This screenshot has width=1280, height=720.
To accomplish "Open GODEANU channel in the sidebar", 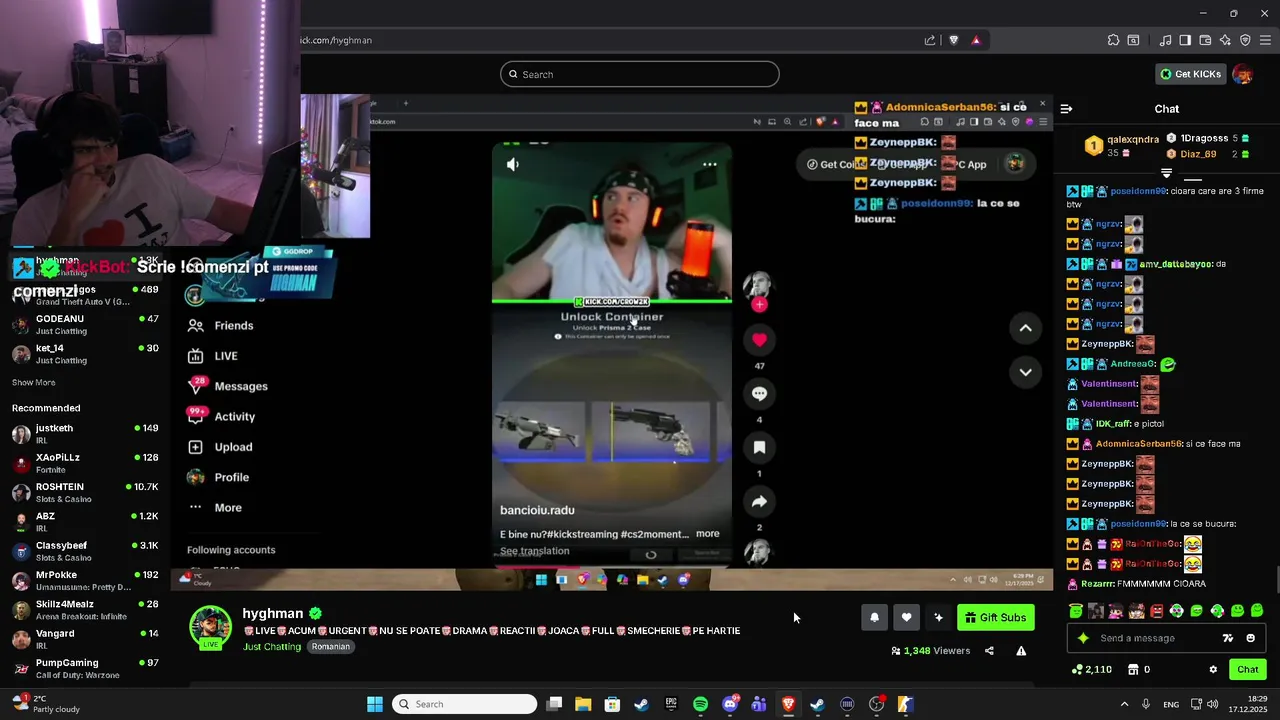I will (x=85, y=325).
